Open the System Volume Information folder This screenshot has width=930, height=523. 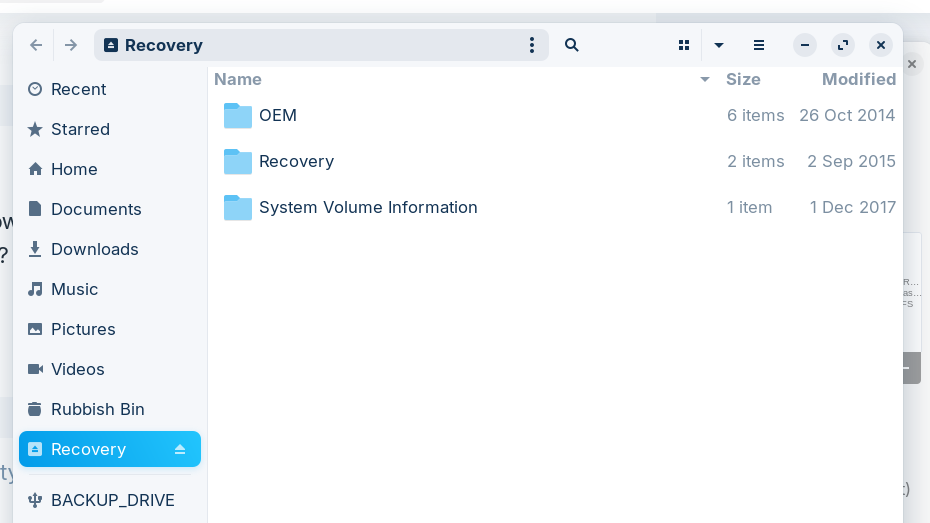[x=367, y=208]
